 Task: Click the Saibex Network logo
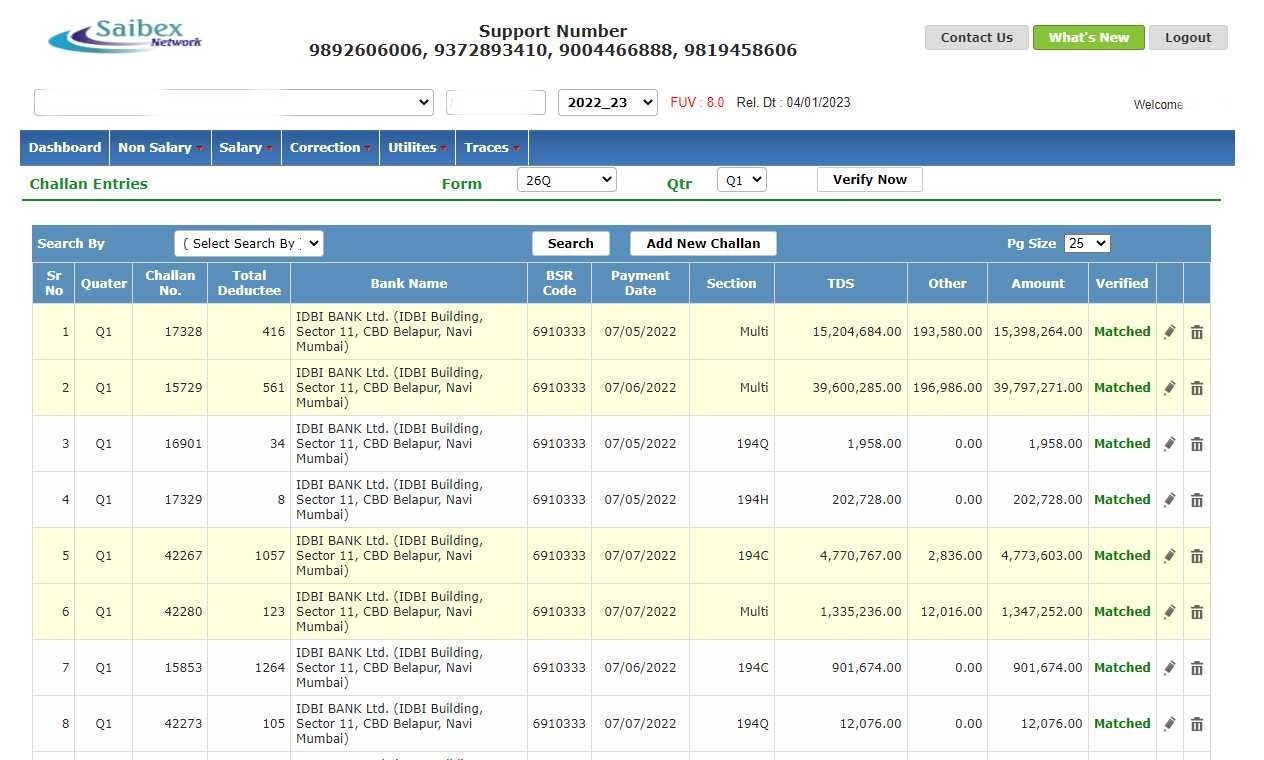coord(124,36)
